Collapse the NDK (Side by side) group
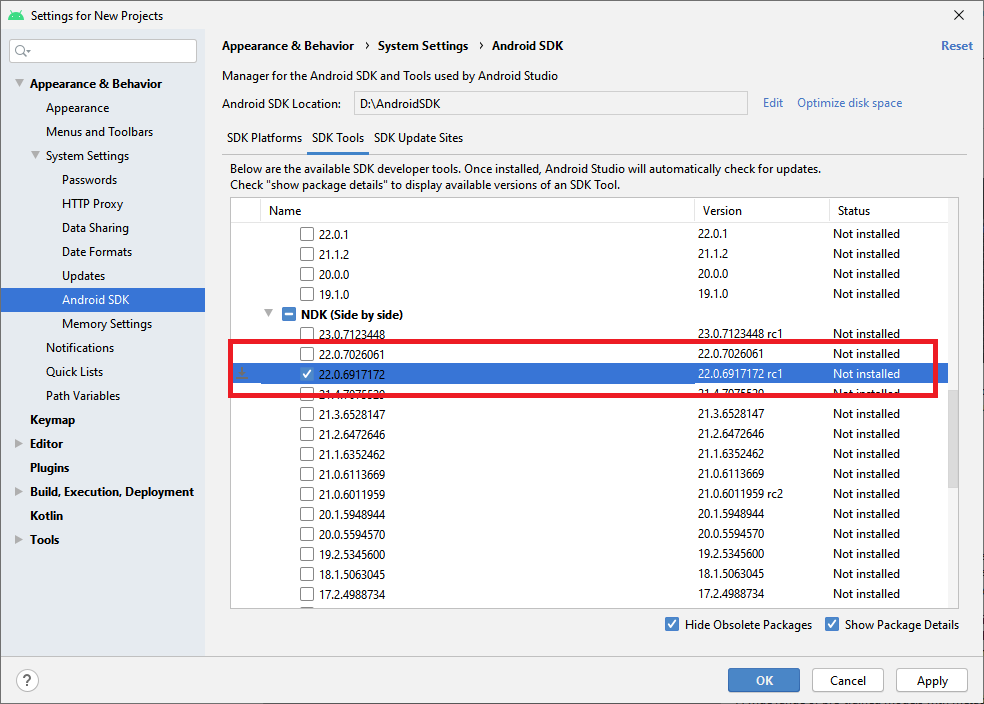The width and height of the screenshot is (984, 704). coord(269,313)
